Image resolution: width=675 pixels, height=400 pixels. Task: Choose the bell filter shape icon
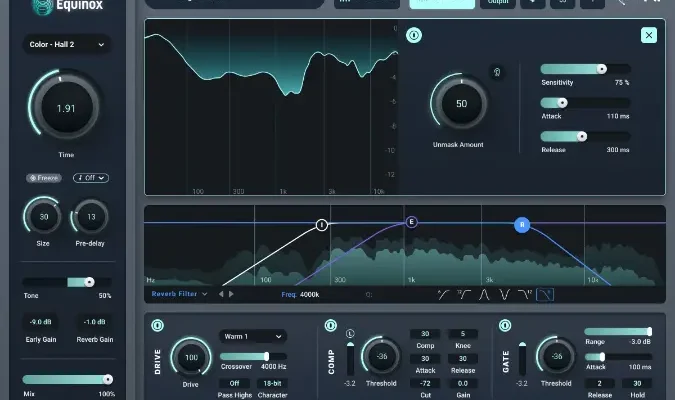pos(484,294)
